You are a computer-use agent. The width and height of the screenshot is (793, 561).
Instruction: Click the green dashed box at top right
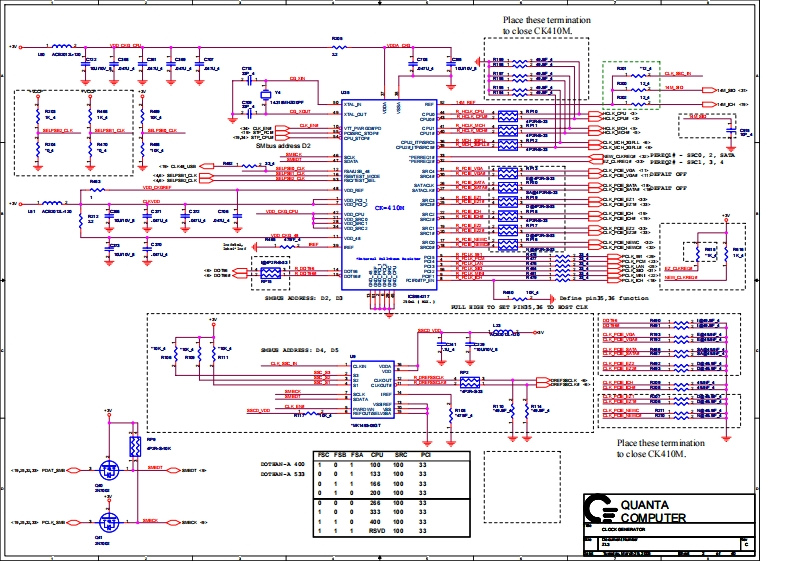634,77
